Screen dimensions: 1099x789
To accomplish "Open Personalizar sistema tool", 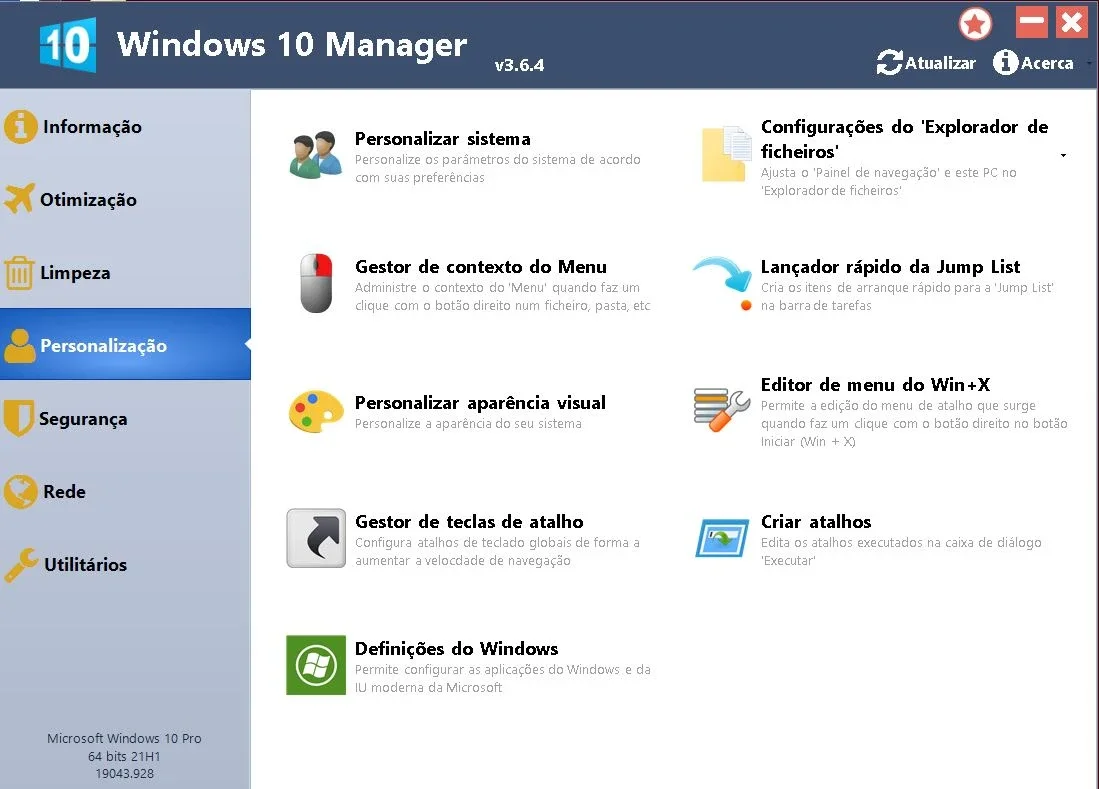I will [x=442, y=139].
